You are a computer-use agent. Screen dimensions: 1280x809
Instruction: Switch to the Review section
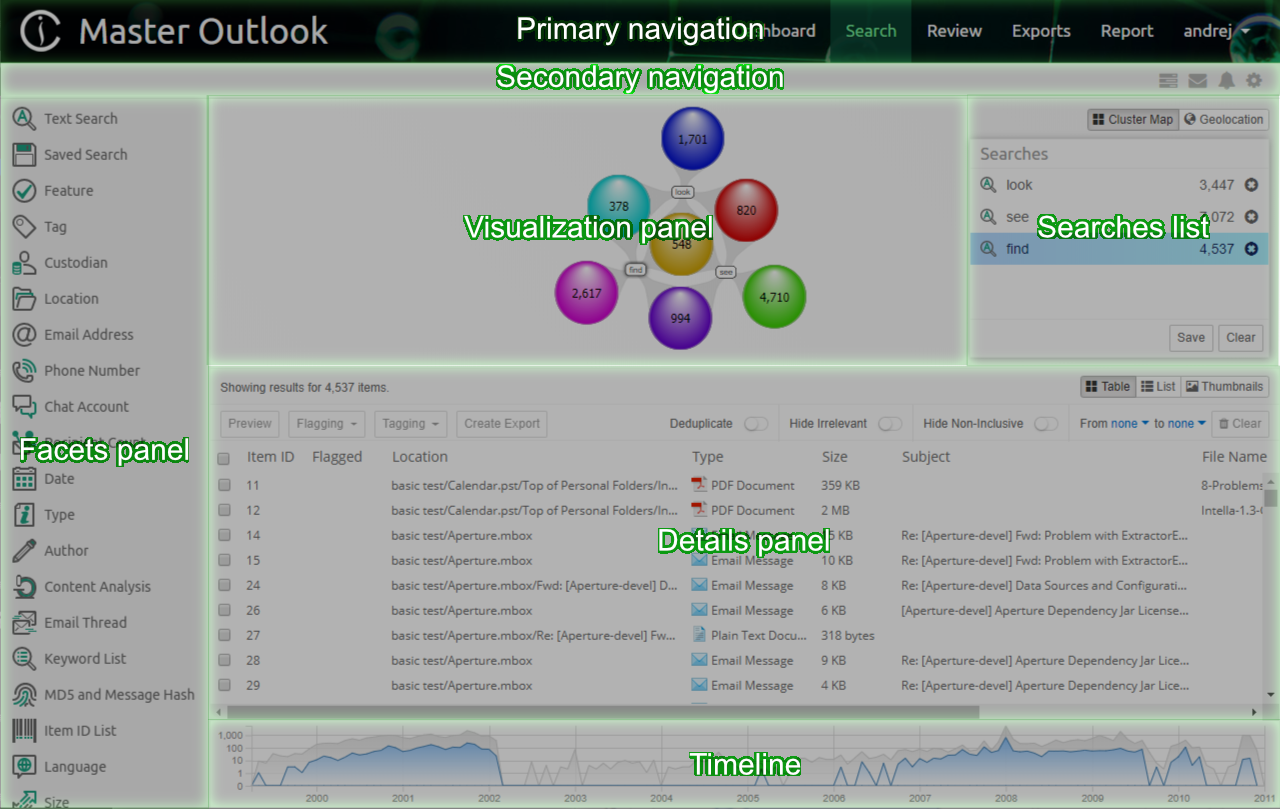tap(953, 31)
